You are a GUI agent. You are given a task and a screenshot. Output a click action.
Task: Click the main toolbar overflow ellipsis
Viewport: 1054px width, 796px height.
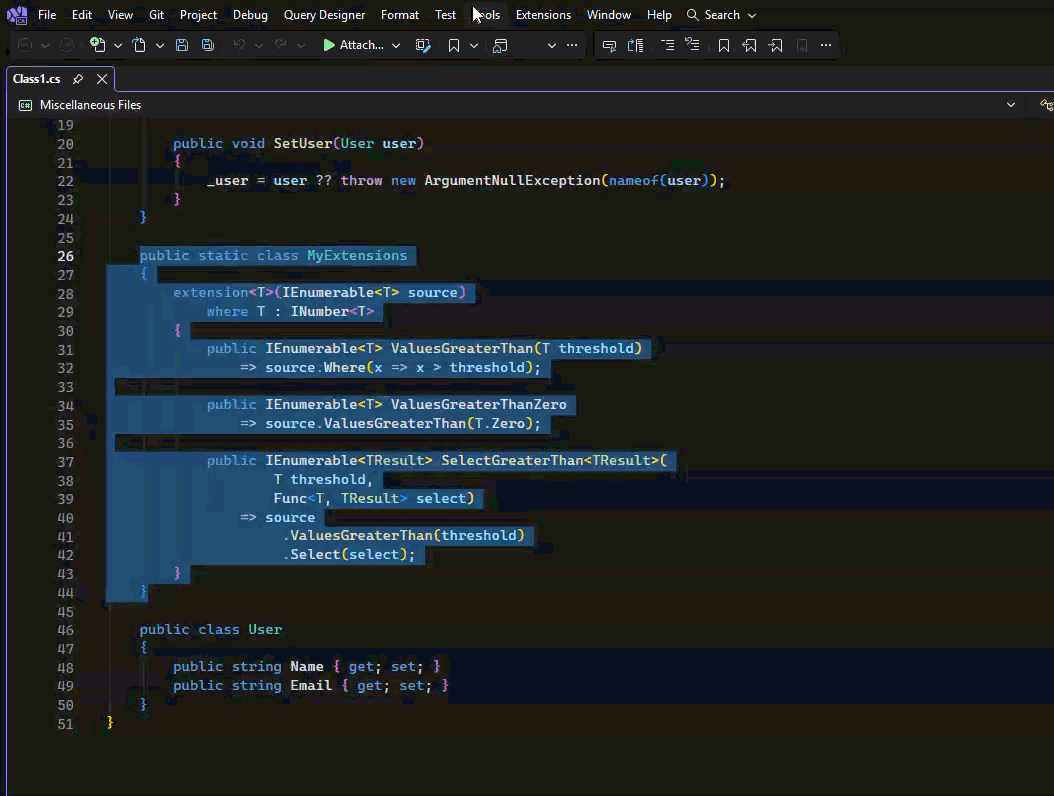pos(572,45)
